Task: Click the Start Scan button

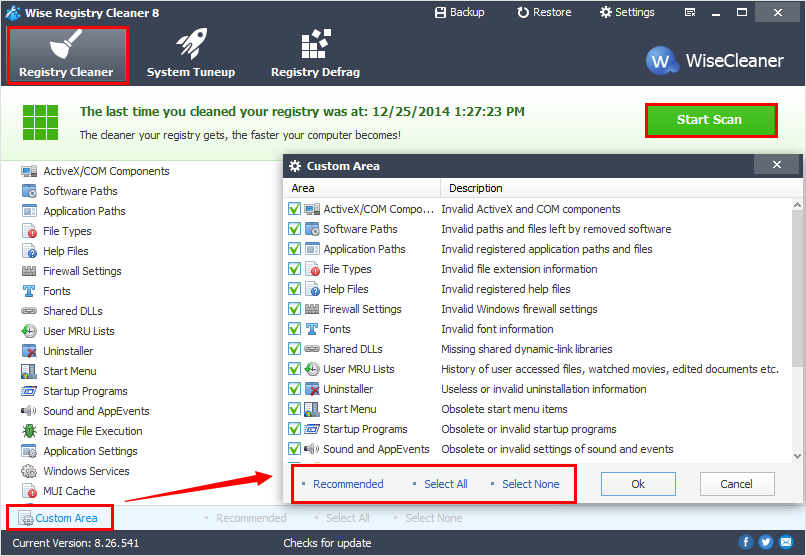Action: (x=710, y=120)
